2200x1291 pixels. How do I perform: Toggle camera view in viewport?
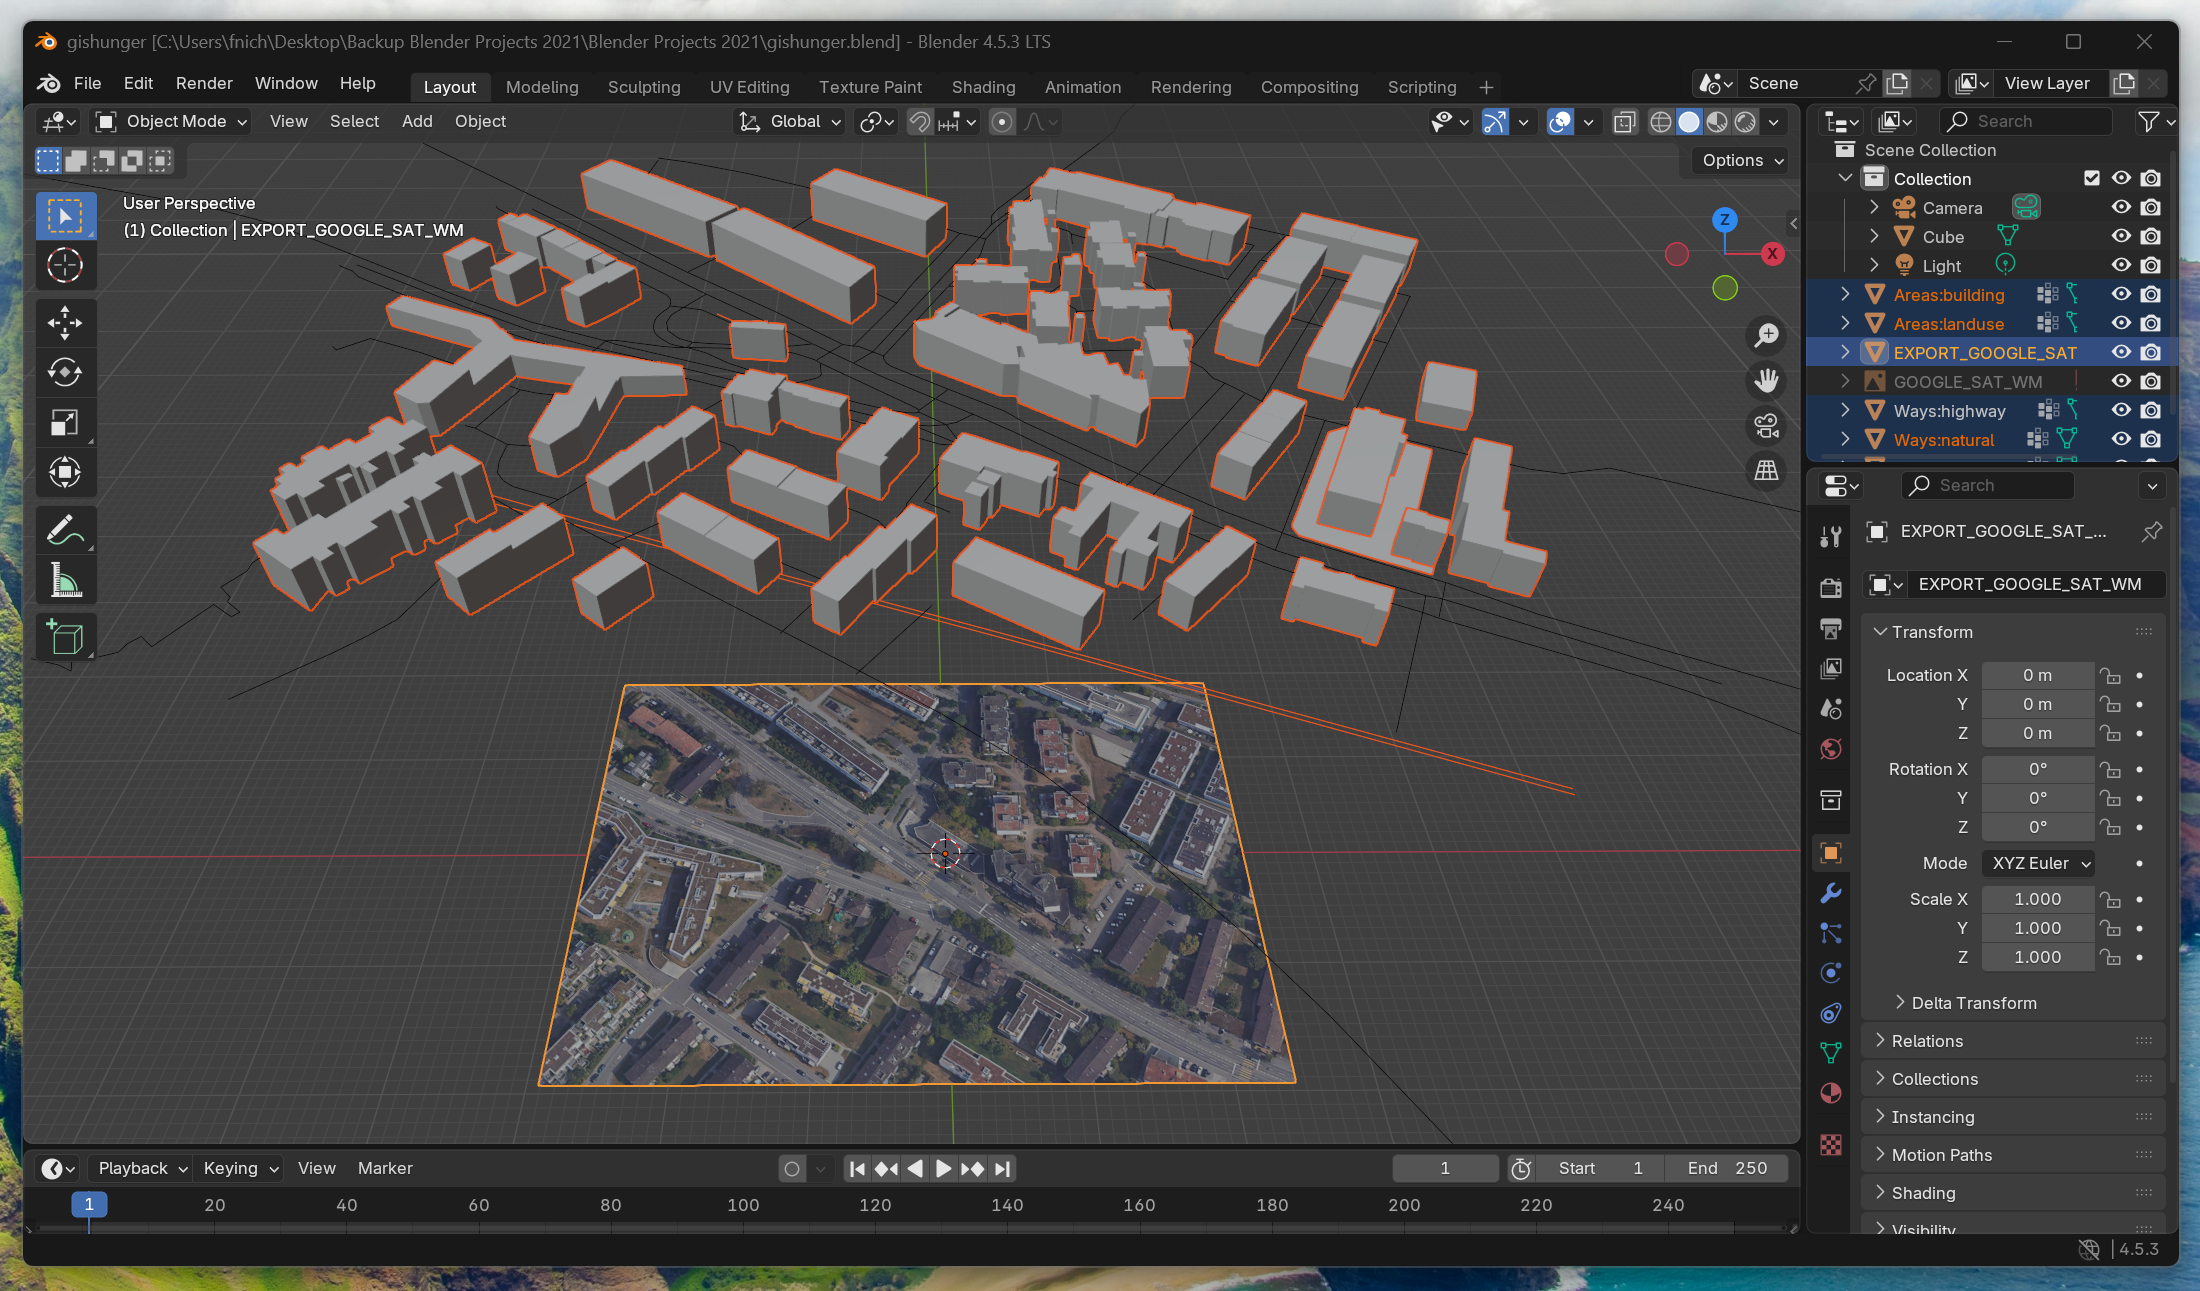pos(1766,426)
